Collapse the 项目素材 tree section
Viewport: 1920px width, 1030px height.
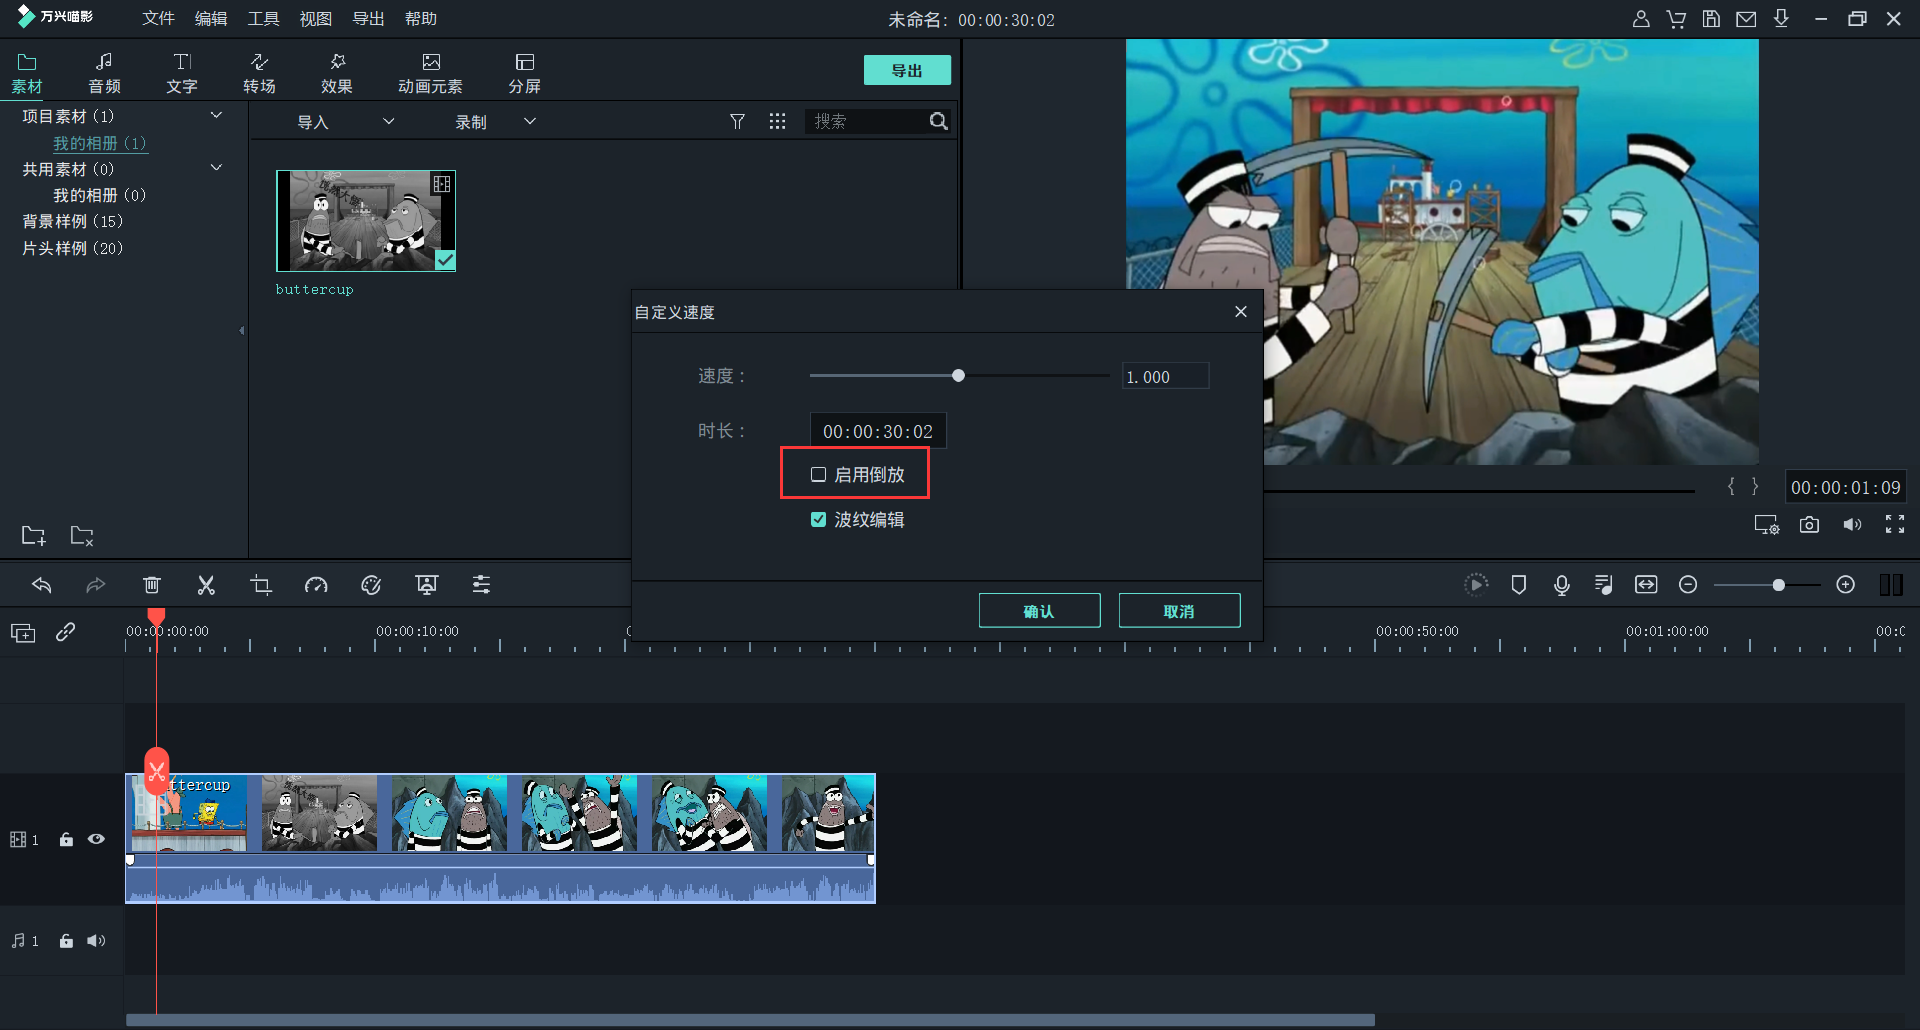click(216, 116)
